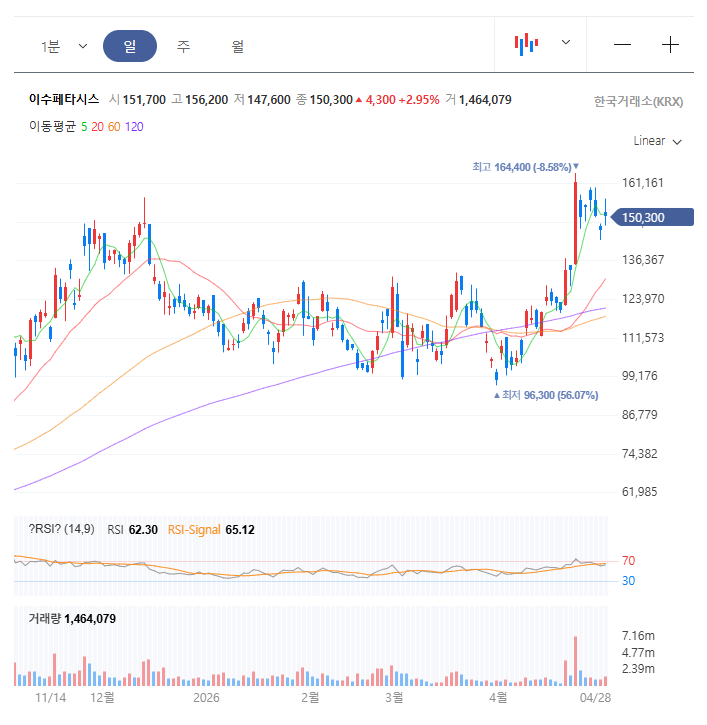Click the 7.16m volume axis label
Screen dimensions: 707x725
638,636
